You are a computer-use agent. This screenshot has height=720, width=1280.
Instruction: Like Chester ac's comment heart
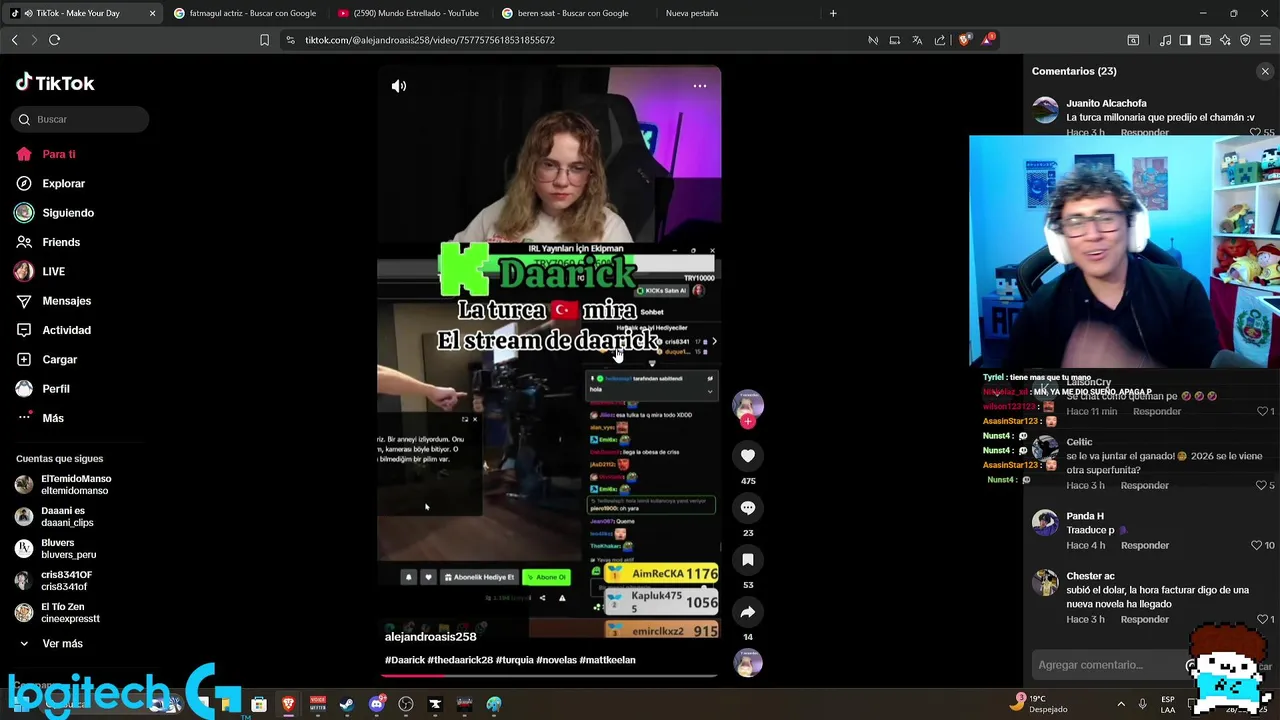1261,620
